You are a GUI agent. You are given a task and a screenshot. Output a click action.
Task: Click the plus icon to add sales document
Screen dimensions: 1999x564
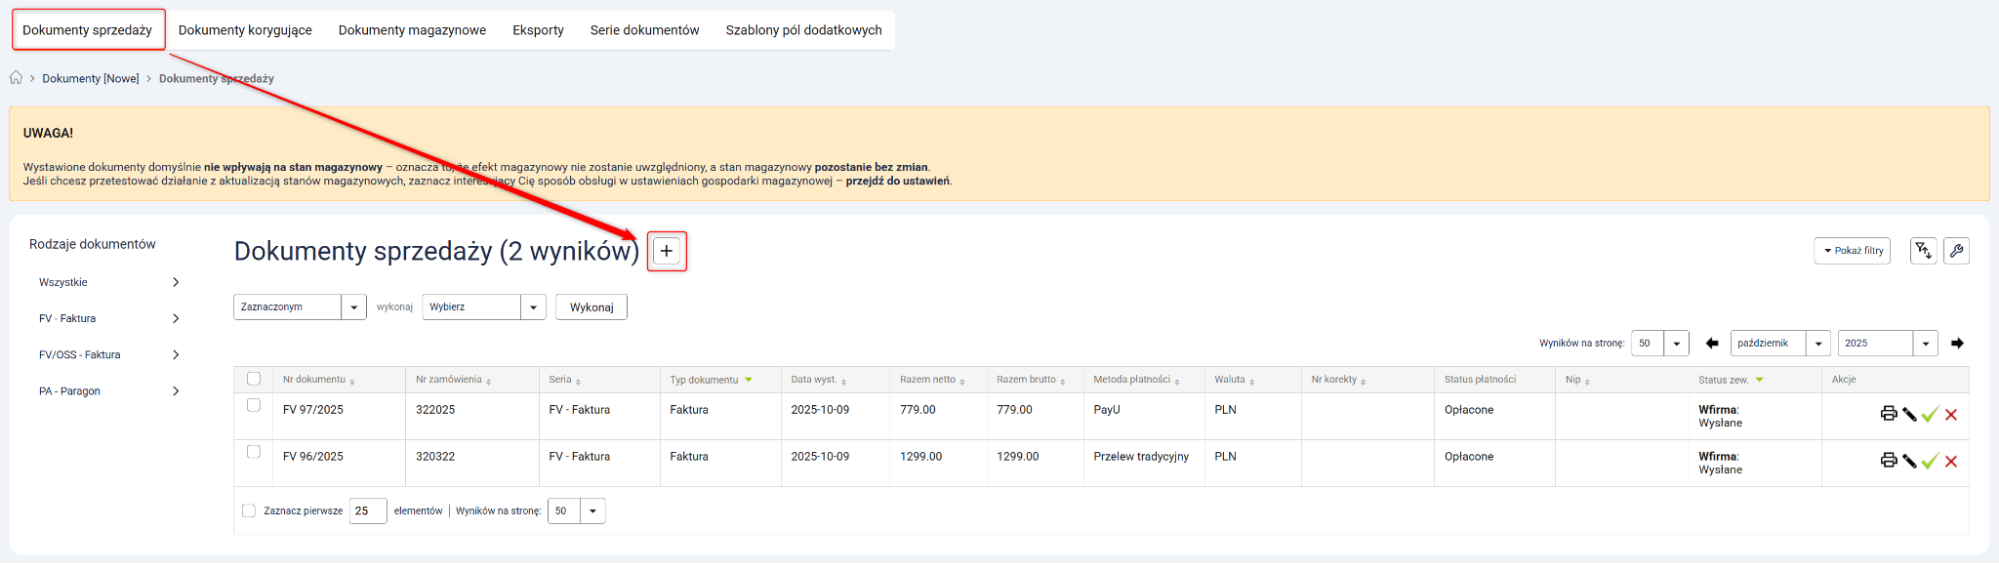[666, 251]
